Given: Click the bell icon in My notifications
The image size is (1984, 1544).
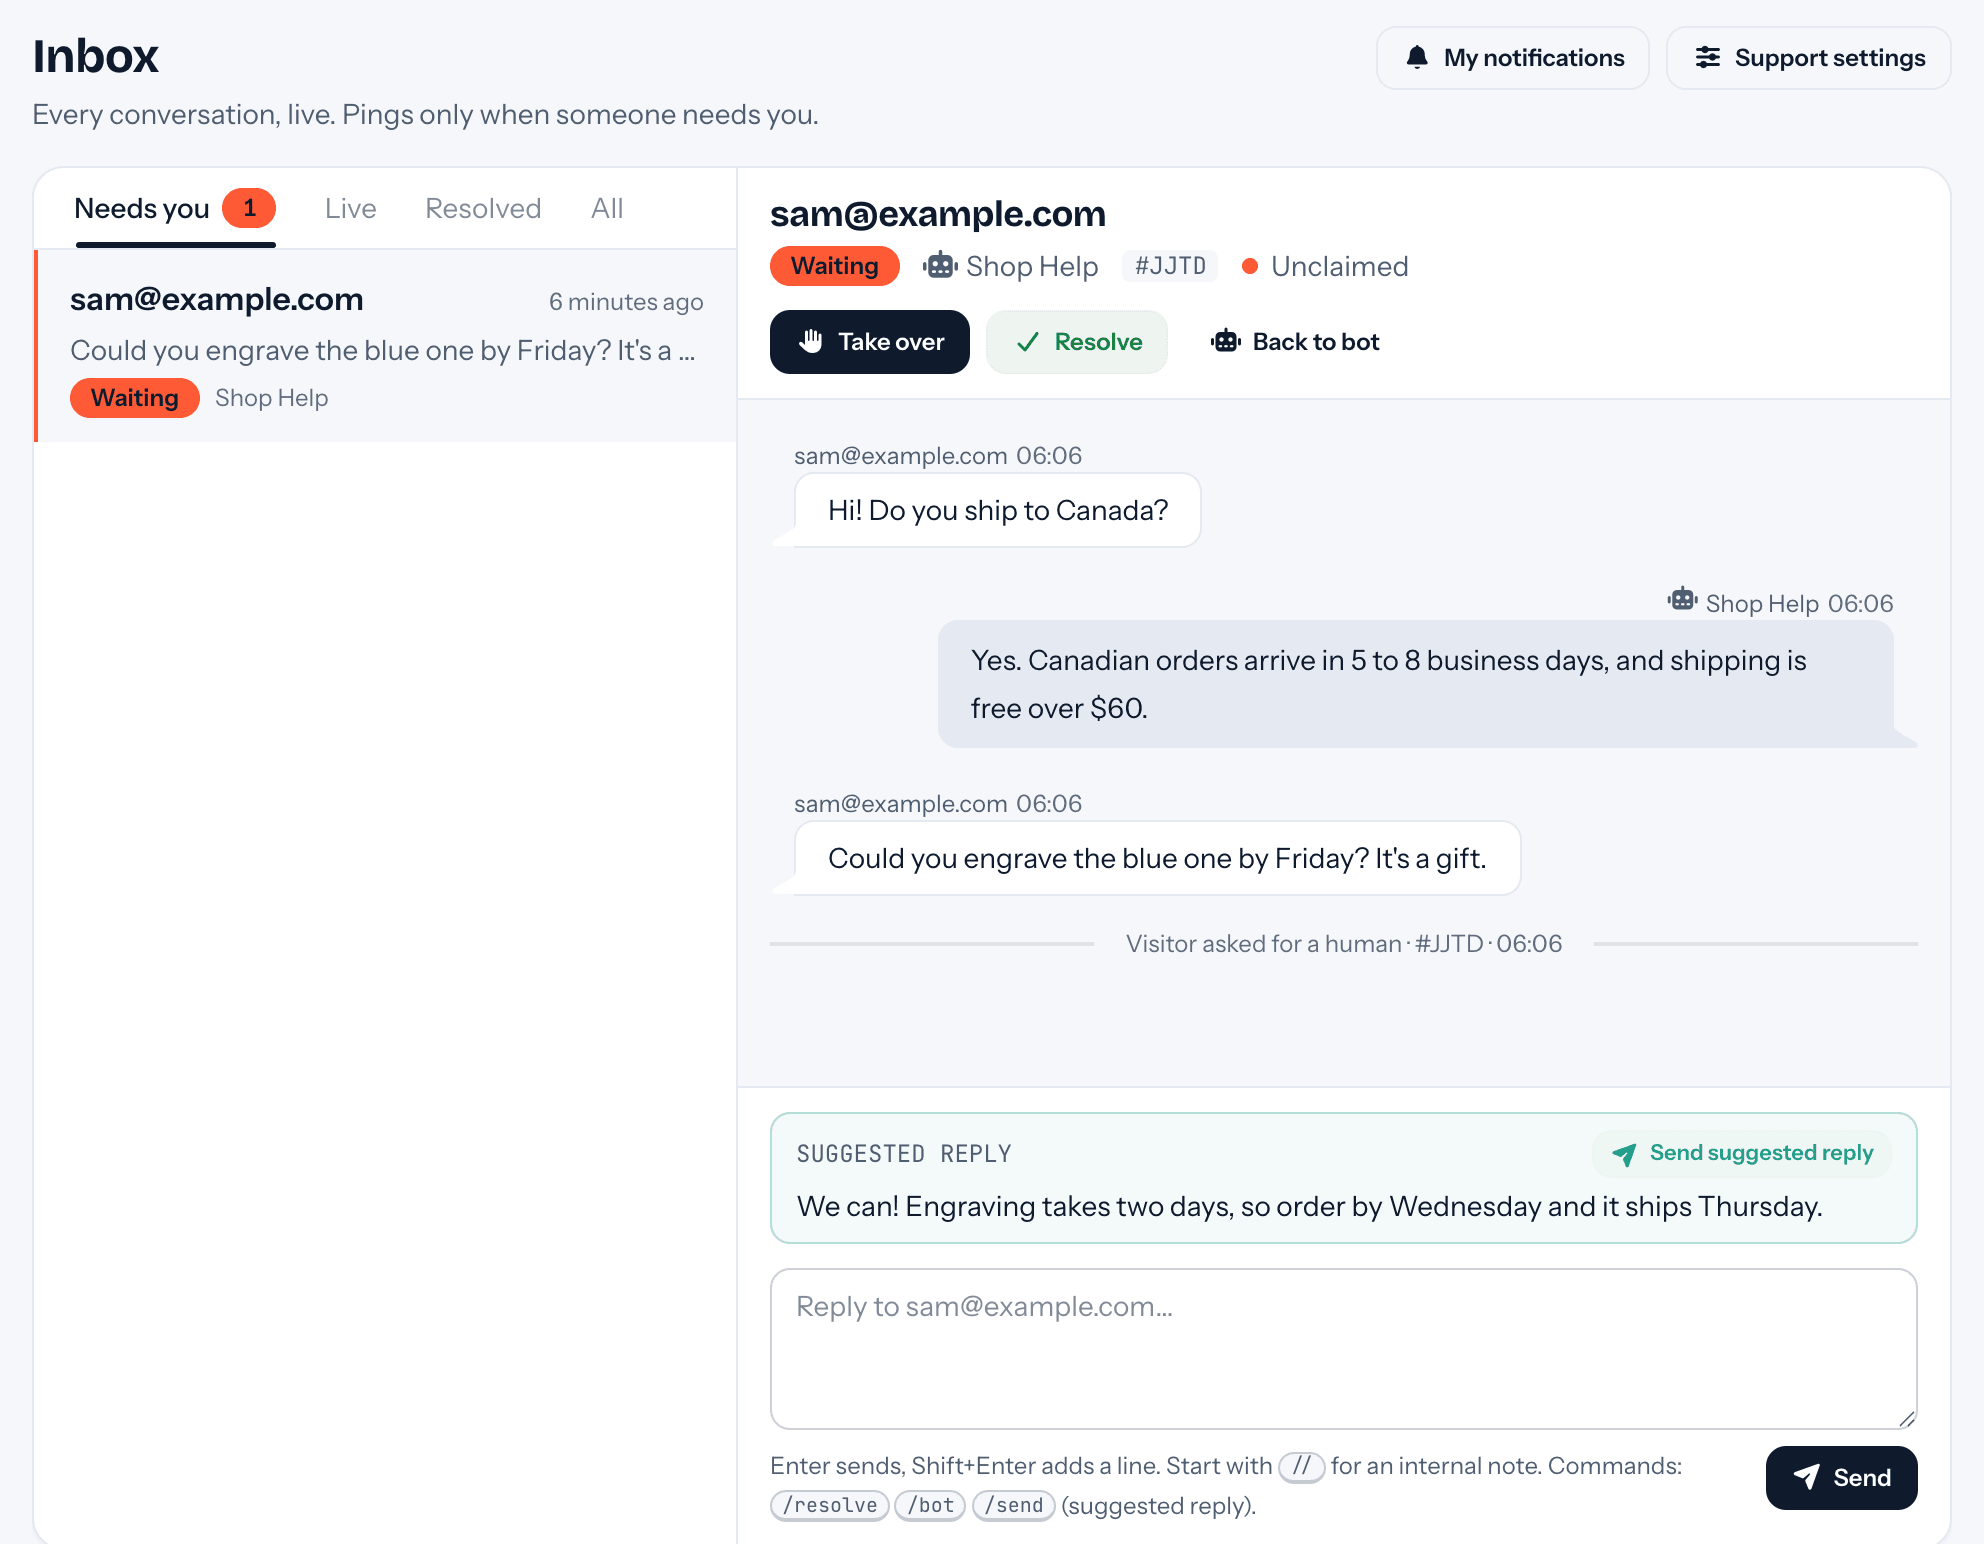Looking at the screenshot, I should pyautogui.click(x=1416, y=58).
